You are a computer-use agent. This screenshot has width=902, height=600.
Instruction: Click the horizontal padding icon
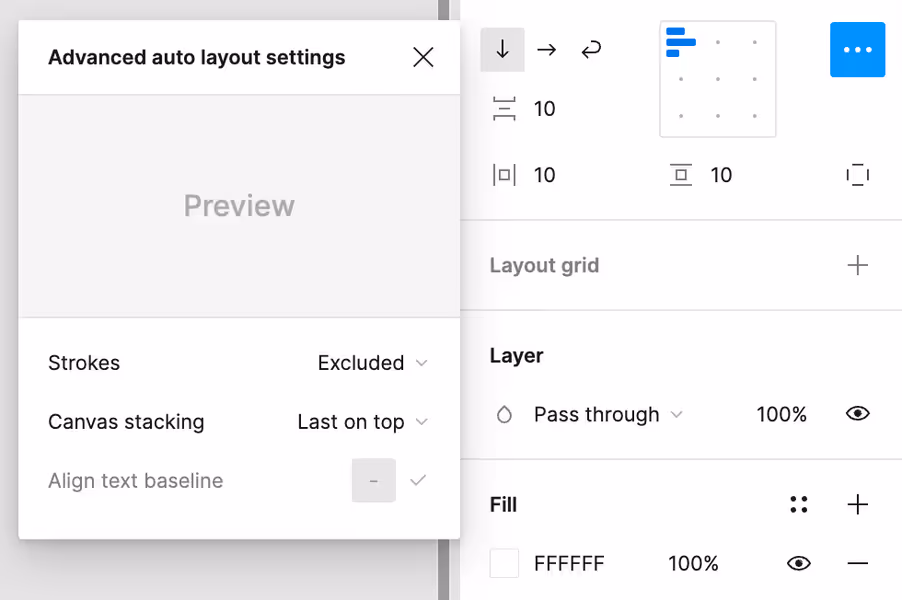[504, 175]
